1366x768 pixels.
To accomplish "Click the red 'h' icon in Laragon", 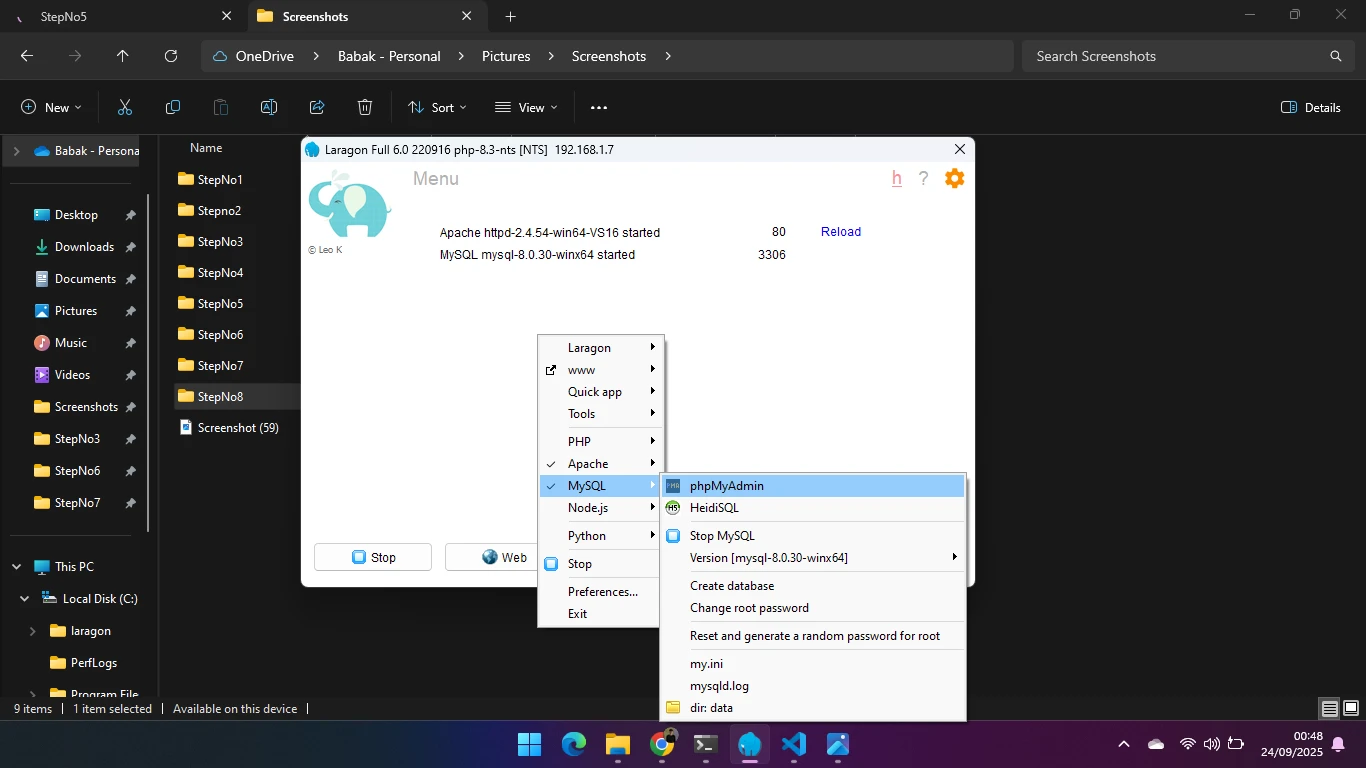I will click(x=896, y=179).
